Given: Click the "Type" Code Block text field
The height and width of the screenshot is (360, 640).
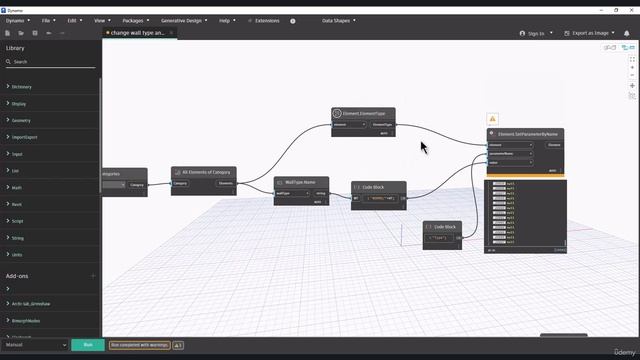Looking at the screenshot, I should pos(439,238).
